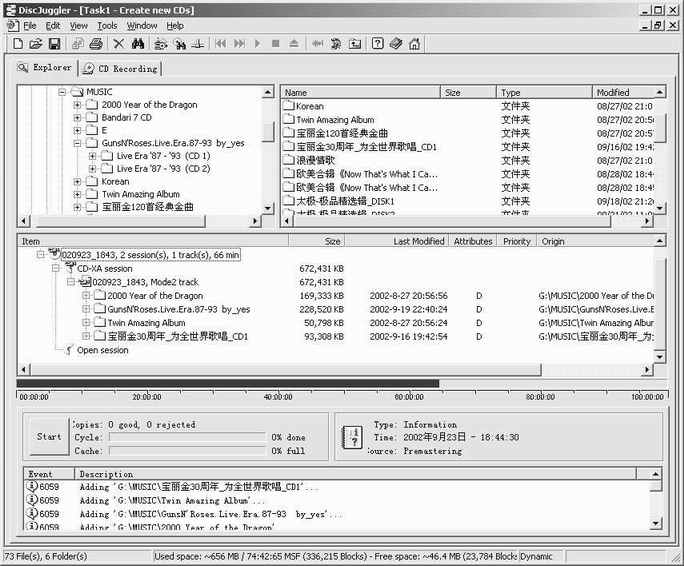The image size is (684, 566).
Task: Expand Live Era '87 - '93 (CD 1)
Action: [x=92, y=156]
